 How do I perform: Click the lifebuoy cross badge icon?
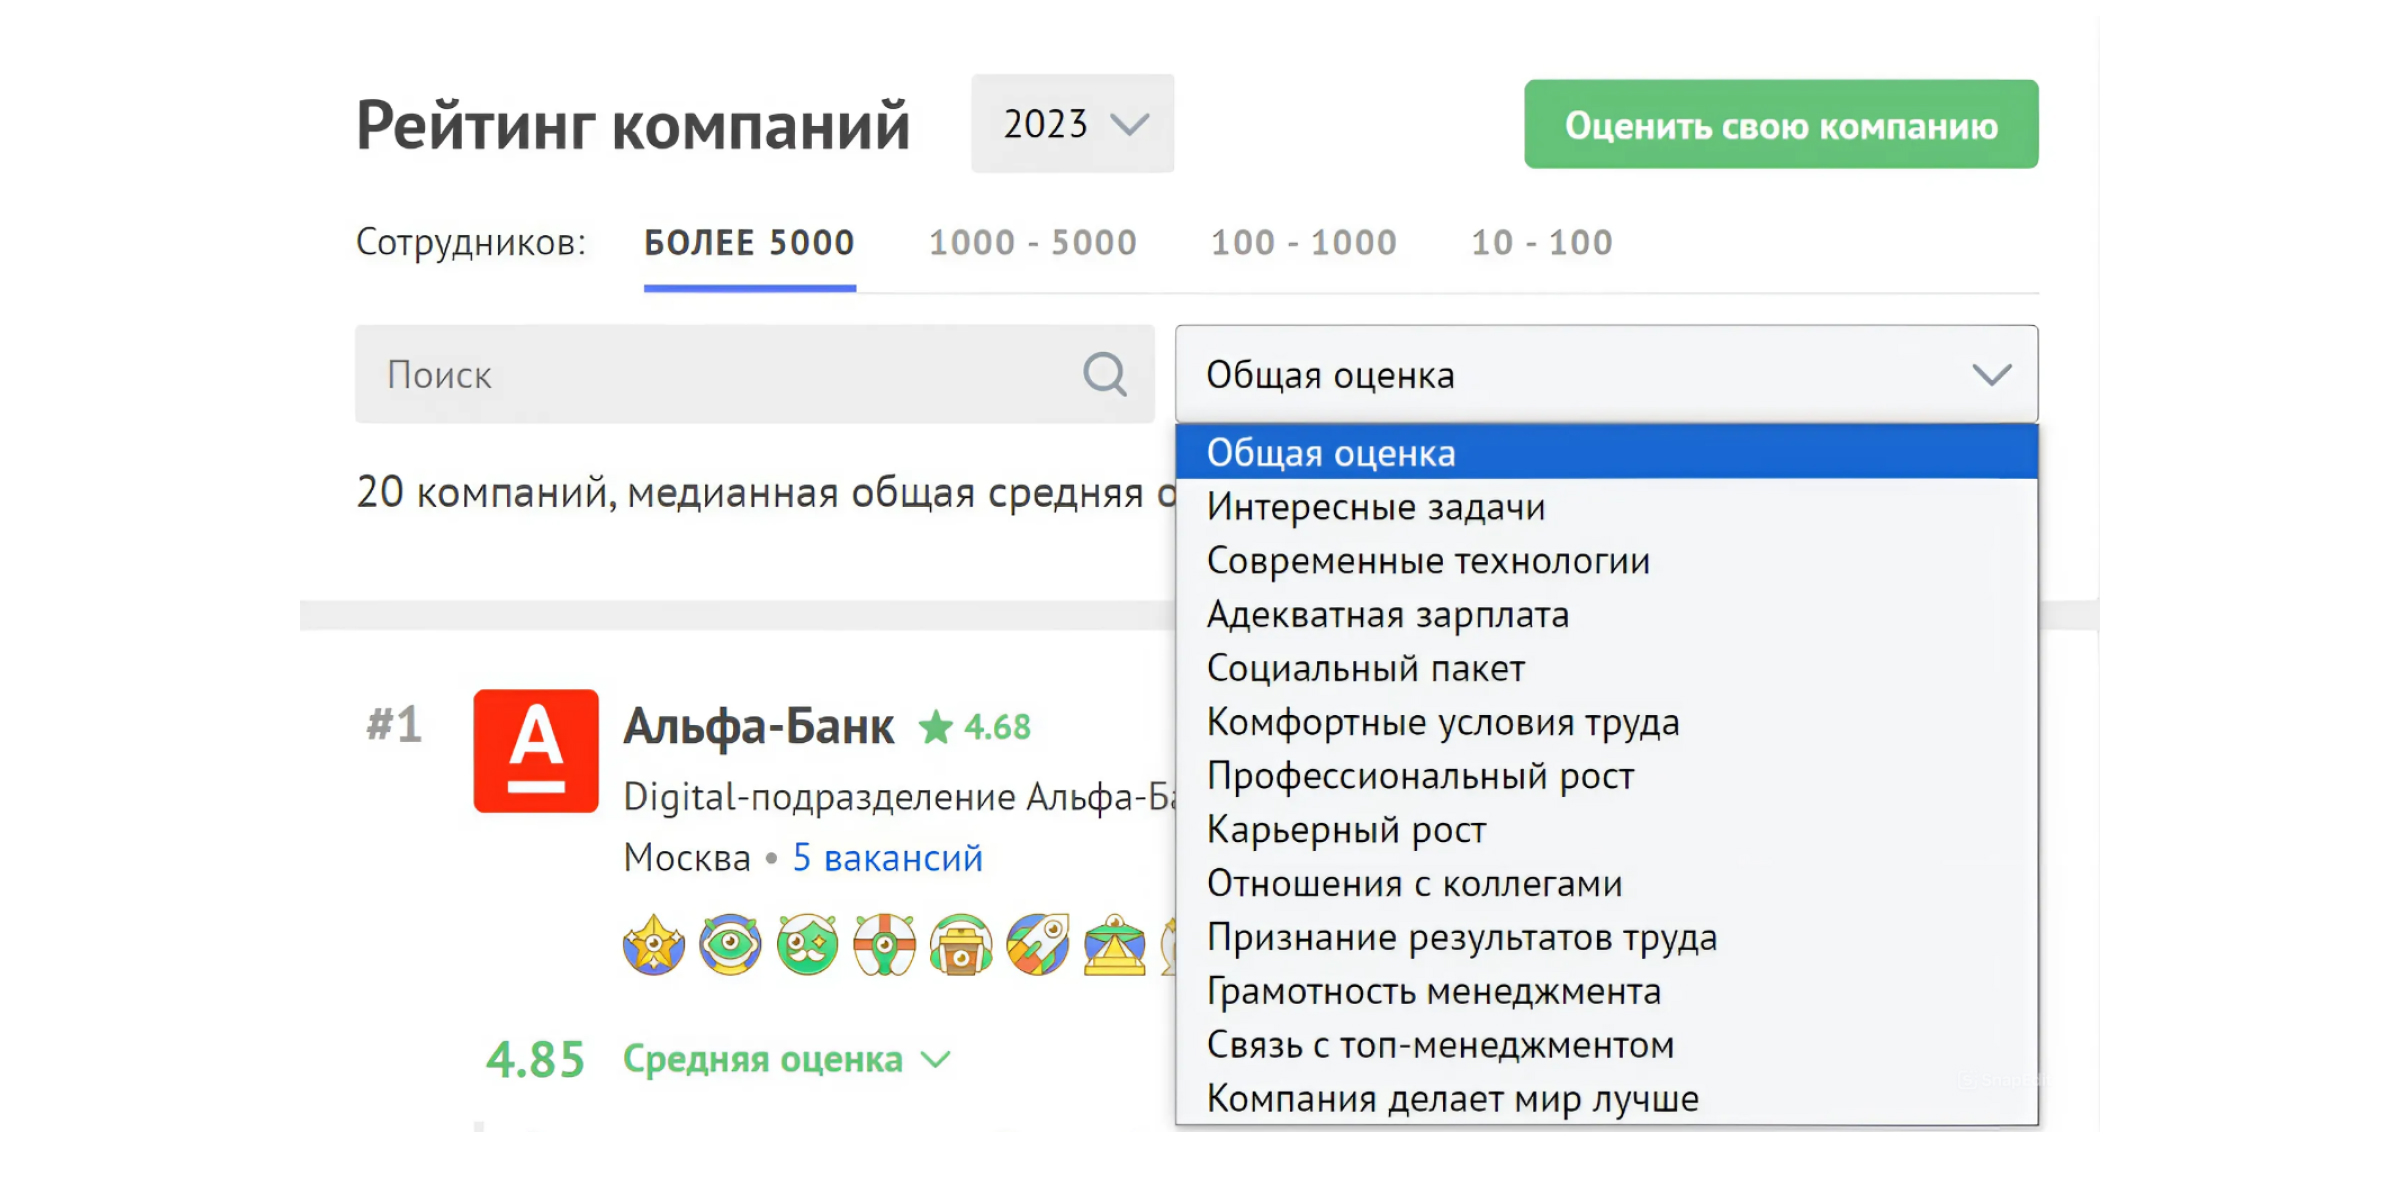point(883,945)
